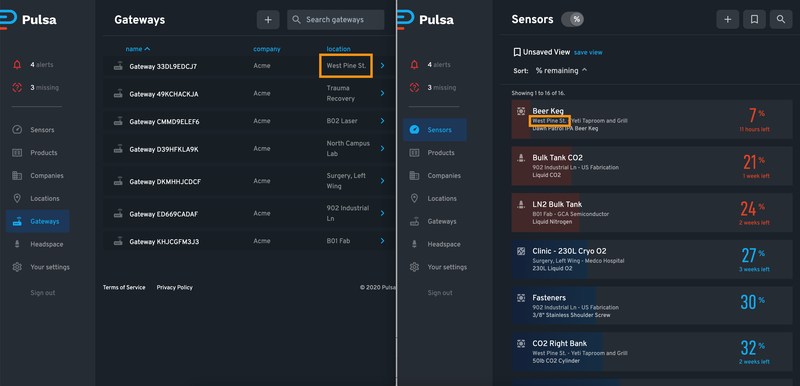Click the Clinic 230L Cryo O2 icon
This screenshot has width=800, height=386.
coord(521,251)
